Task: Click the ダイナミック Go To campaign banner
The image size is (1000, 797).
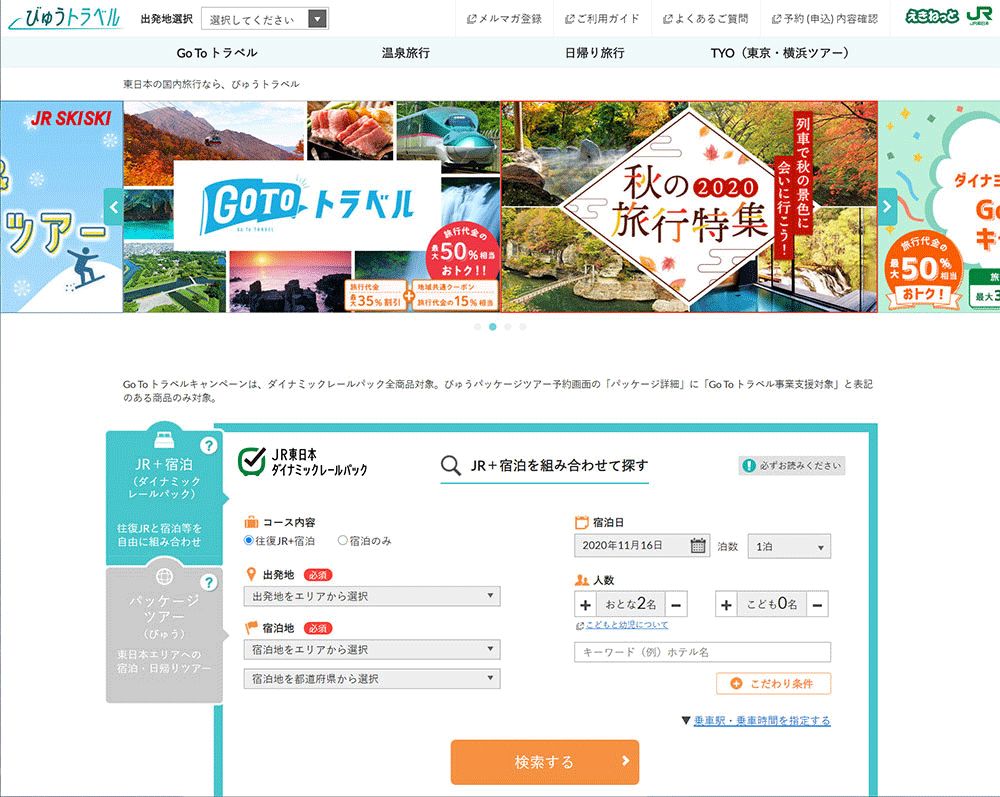Action: pyautogui.click(x=939, y=207)
